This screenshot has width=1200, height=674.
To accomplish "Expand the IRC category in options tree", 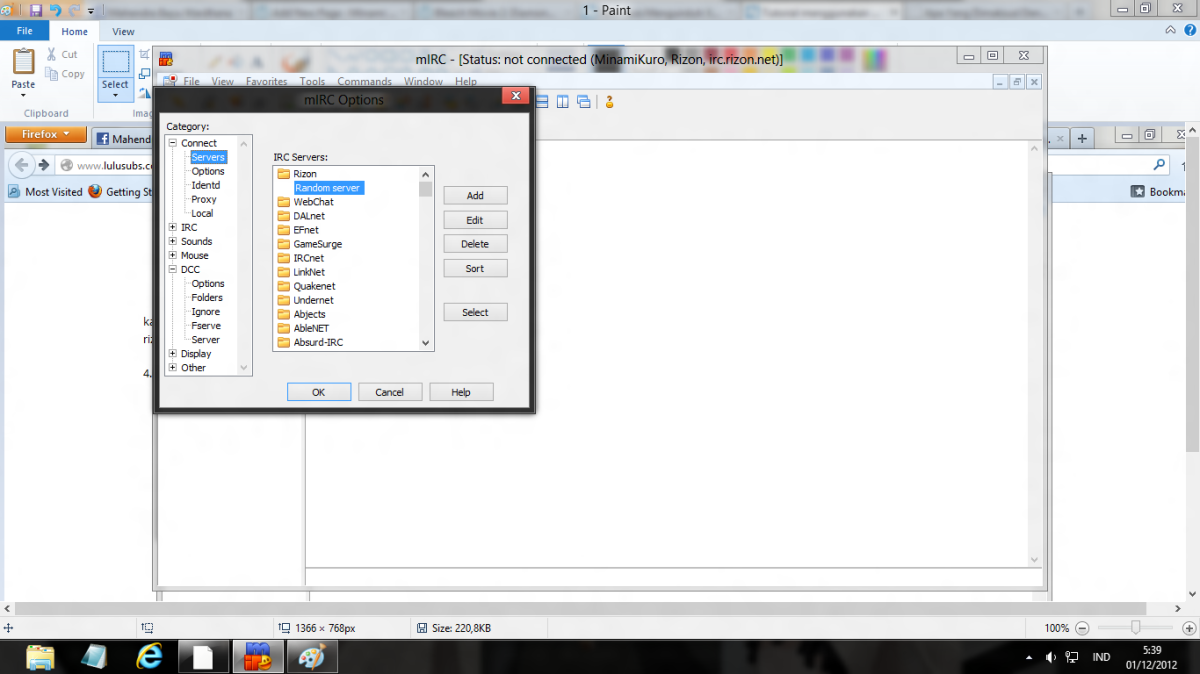I will coord(173,227).
